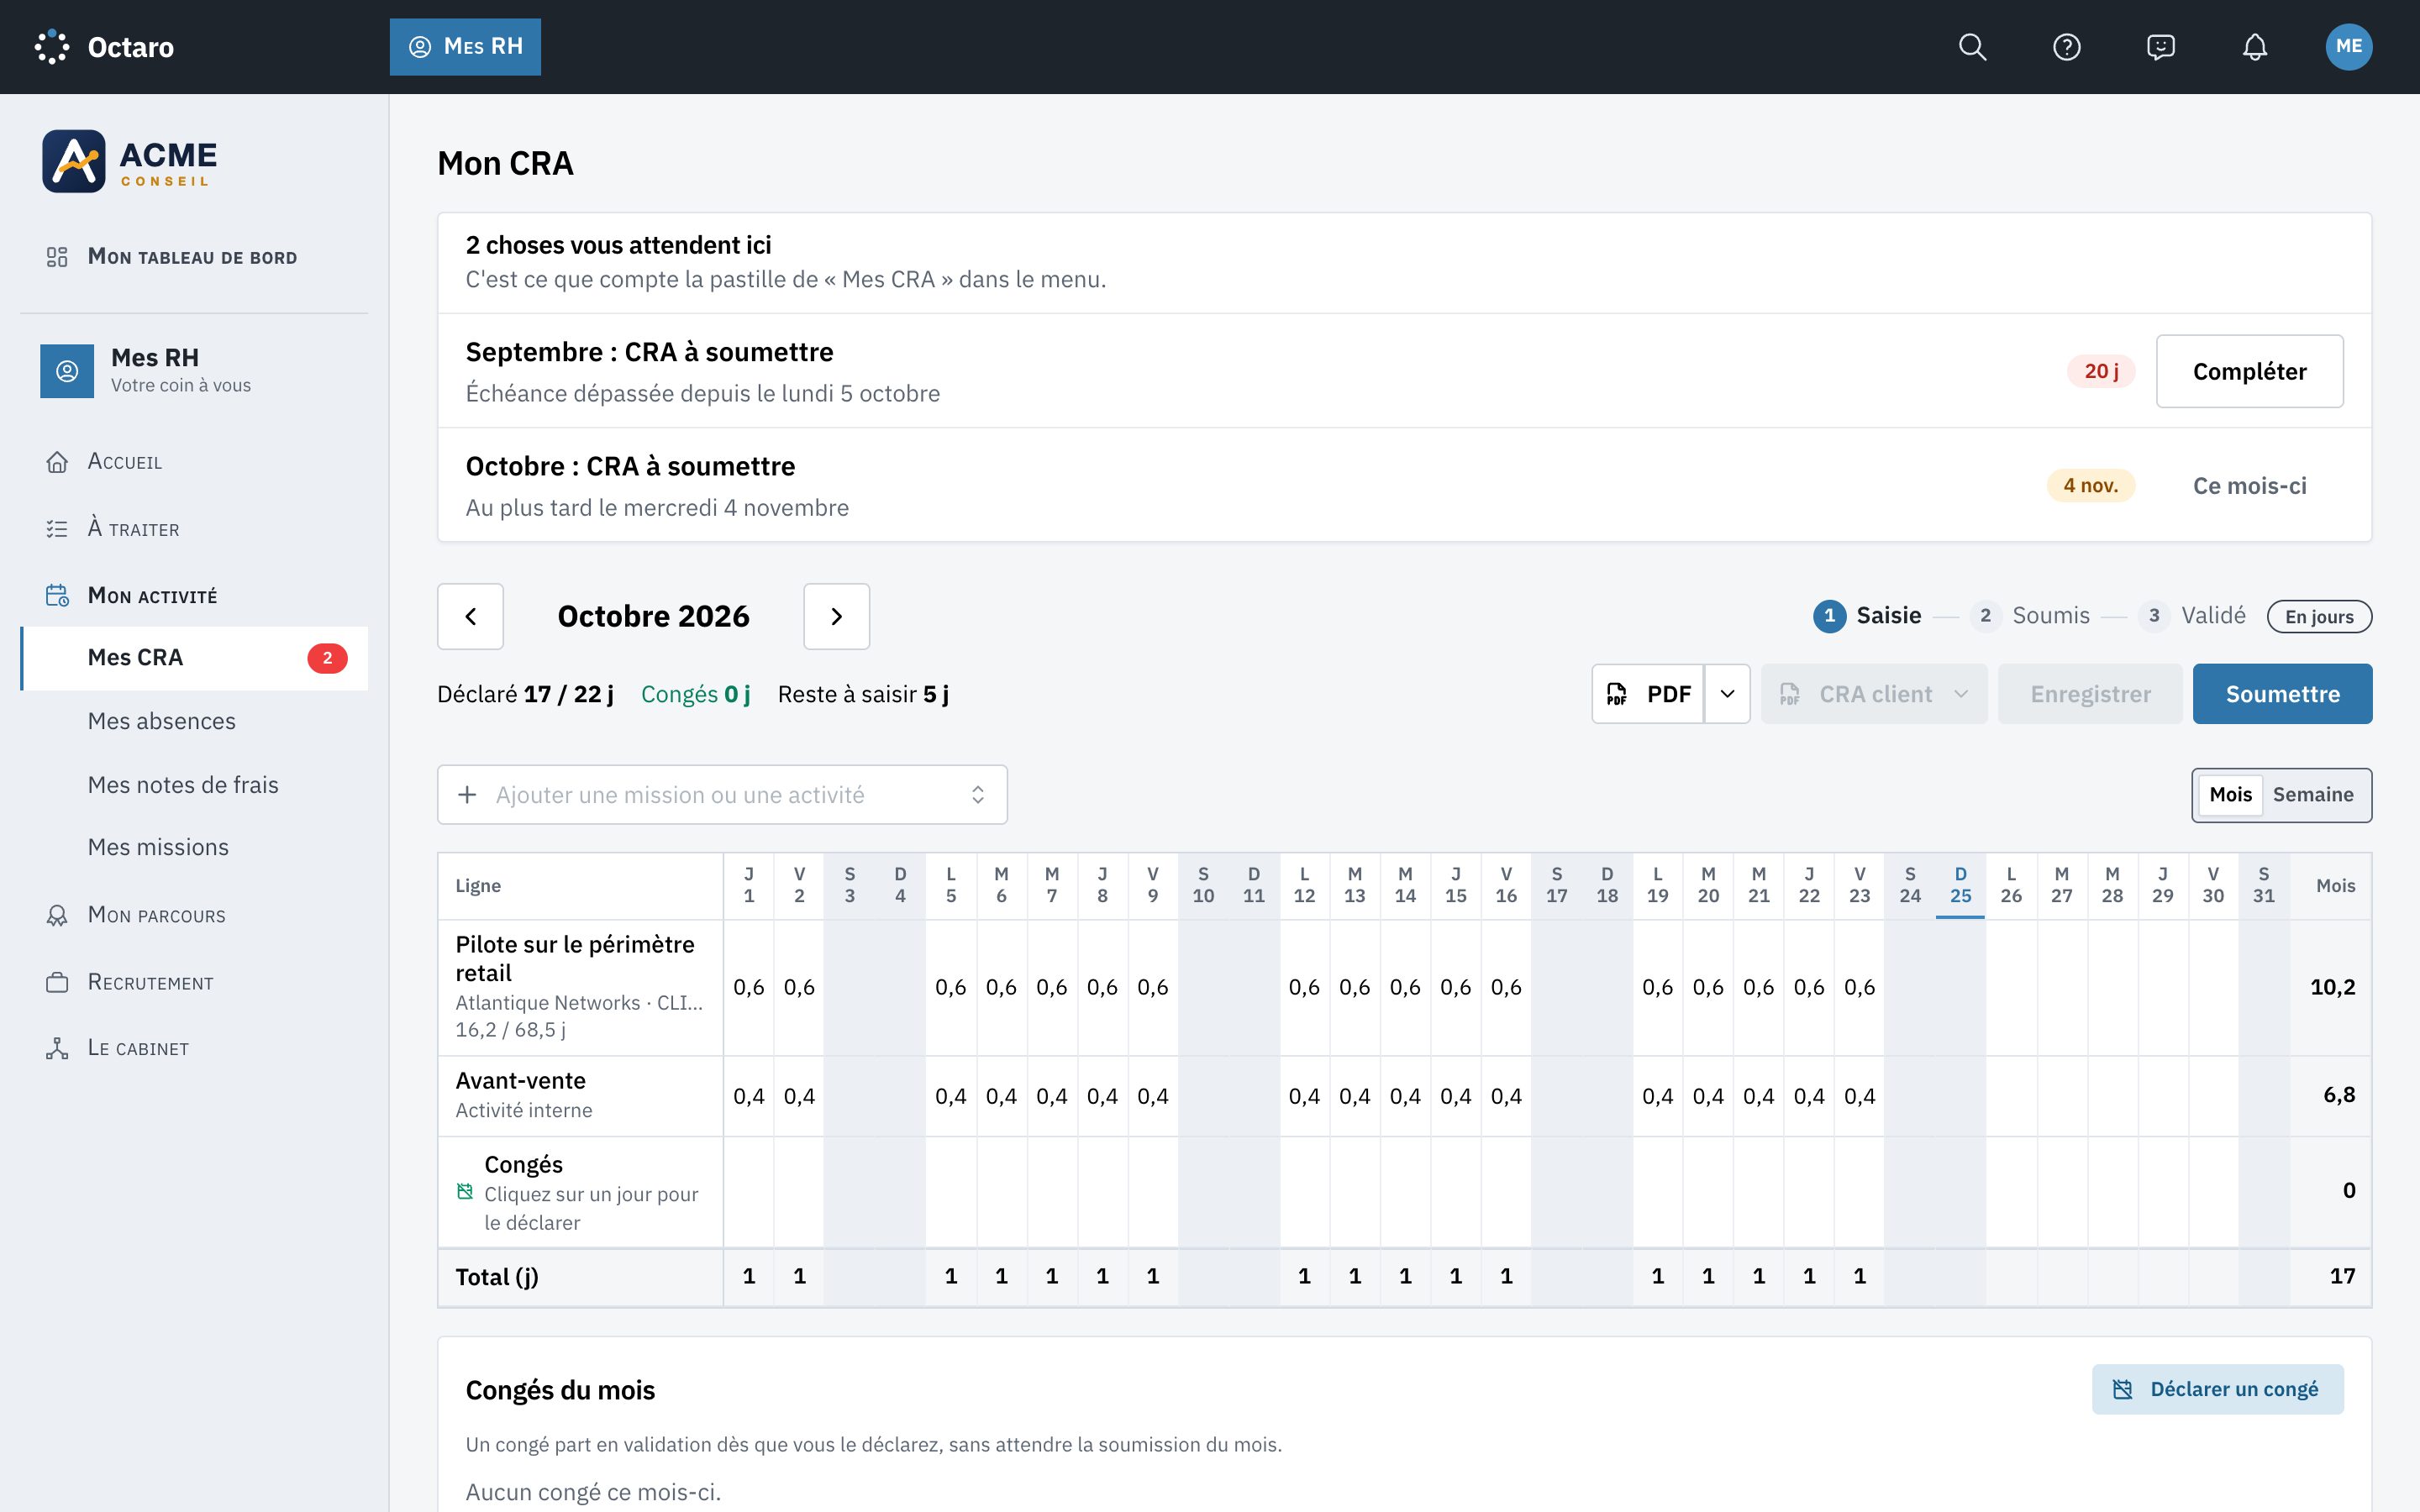Viewport: 2420px width, 1512px height.
Task: Open the Mes RH top tab
Action: [465, 47]
